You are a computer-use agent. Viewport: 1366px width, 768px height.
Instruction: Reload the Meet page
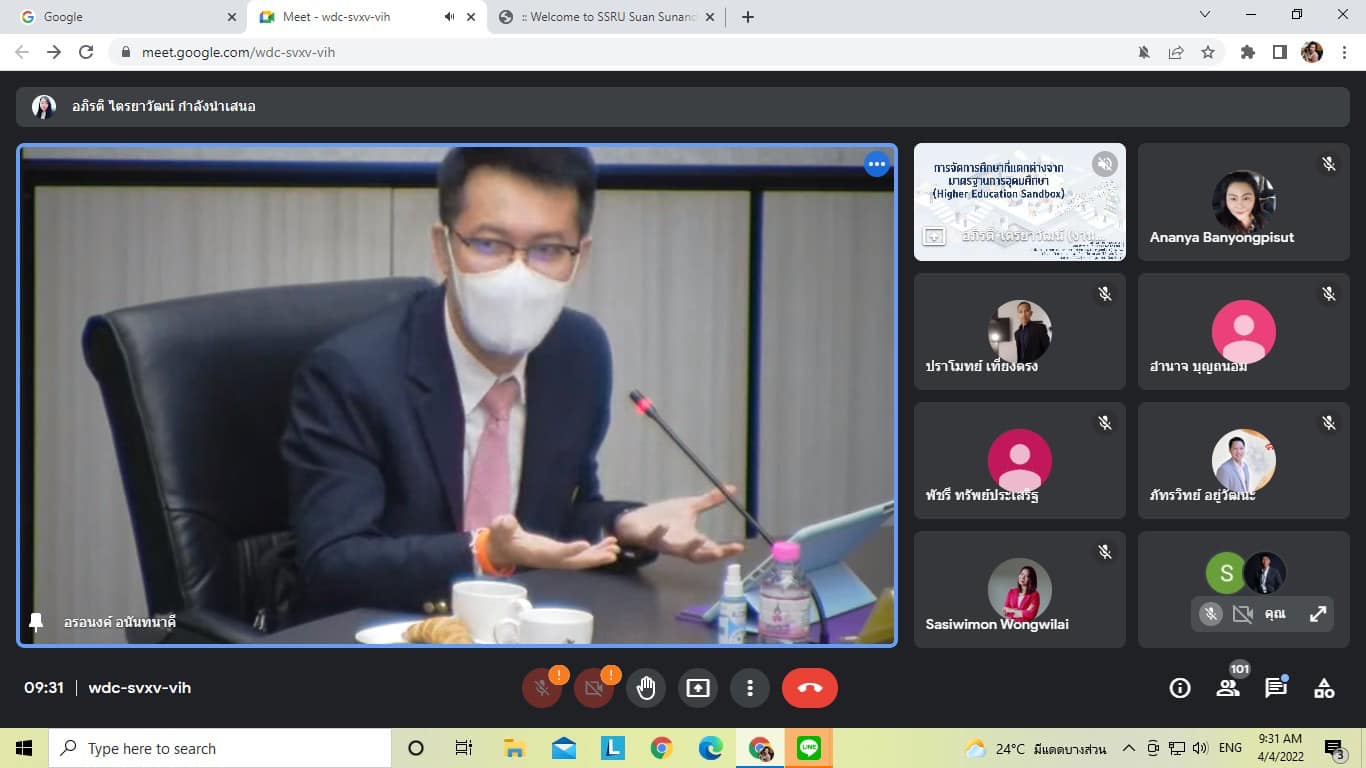click(86, 52)
